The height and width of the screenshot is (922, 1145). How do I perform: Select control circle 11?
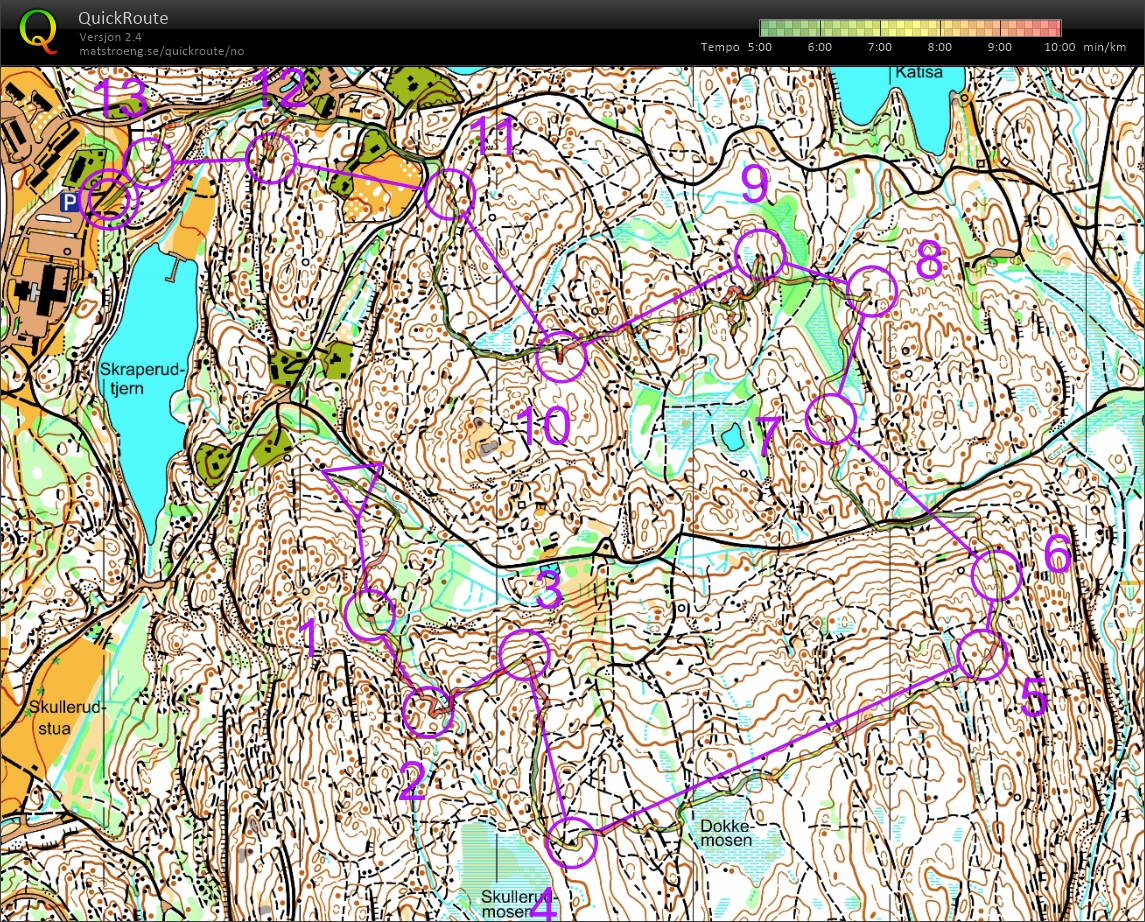pyautogui.click(x=448, y=194)
